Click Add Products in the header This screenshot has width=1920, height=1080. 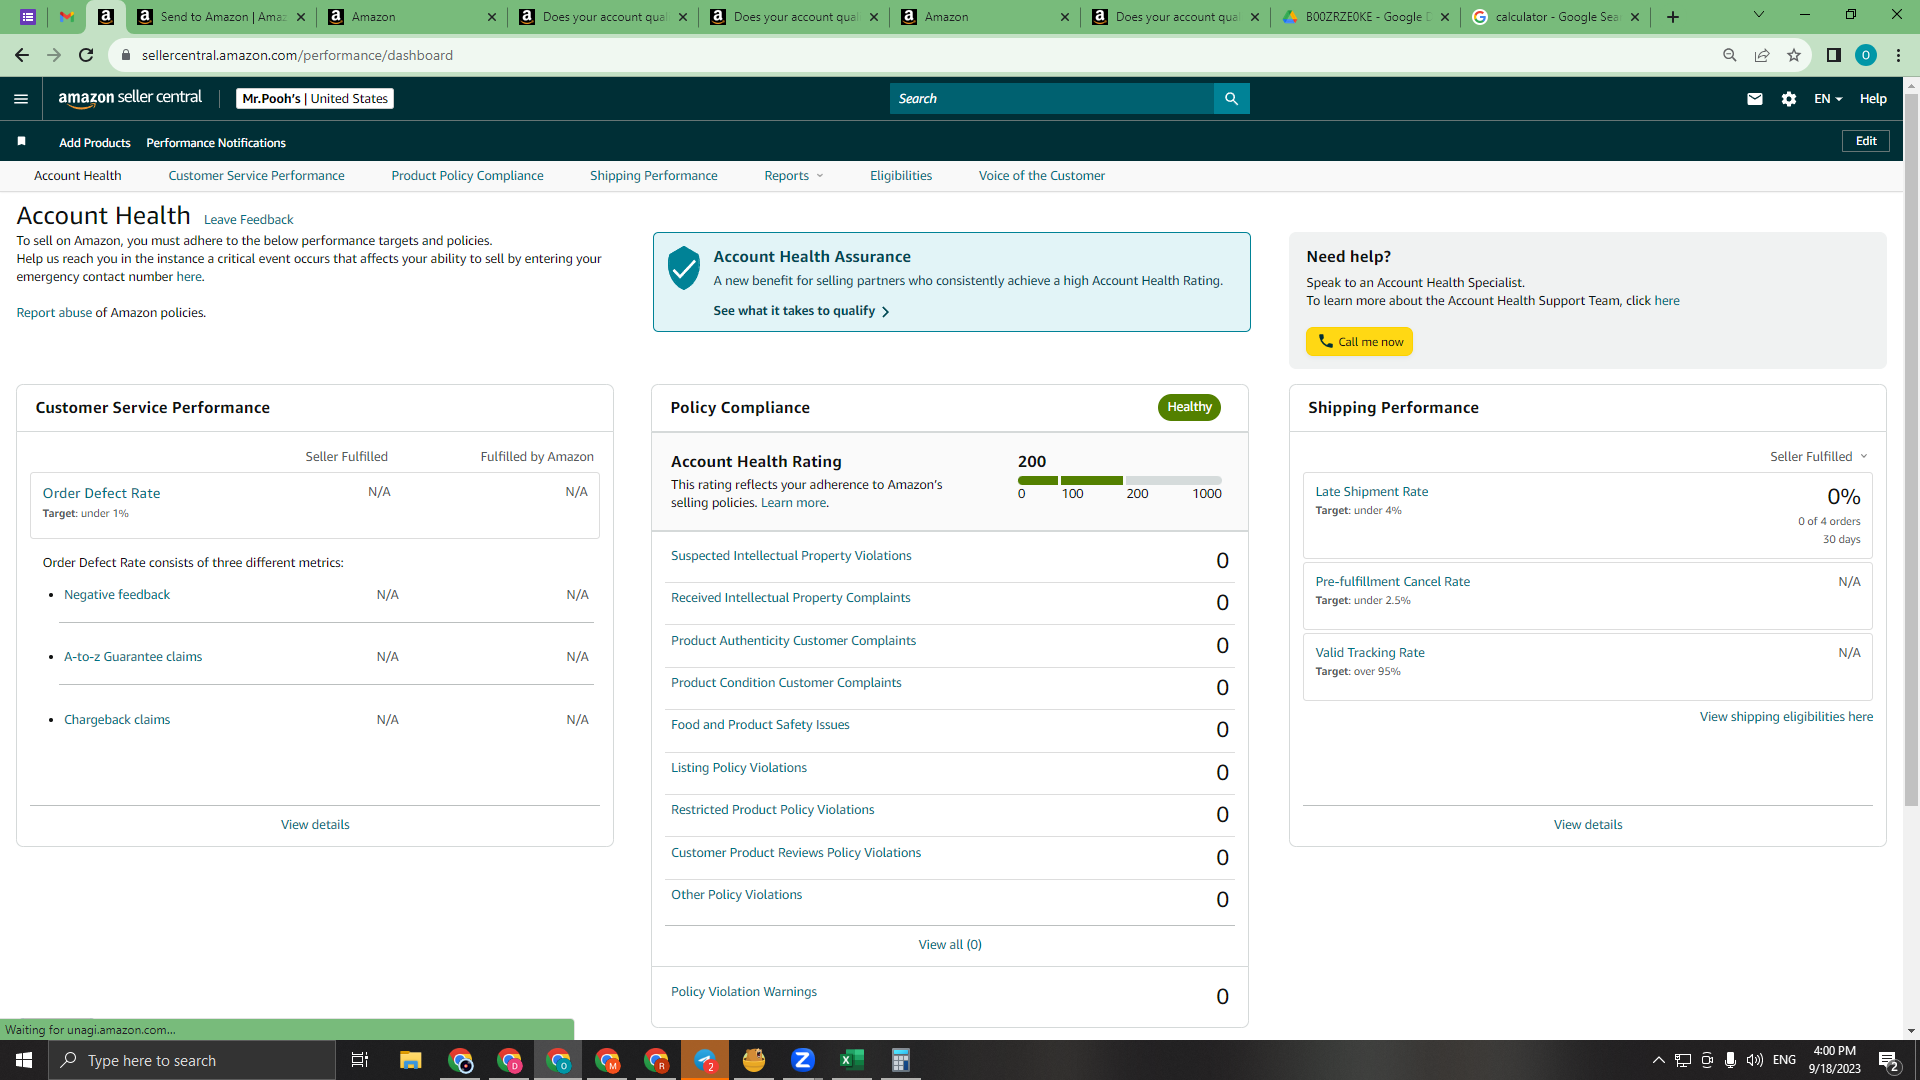tap(95, 143)
